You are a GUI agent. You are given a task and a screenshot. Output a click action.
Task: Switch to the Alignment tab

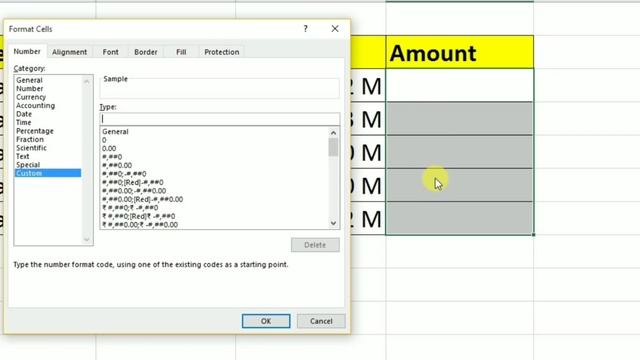pos(69,52)
